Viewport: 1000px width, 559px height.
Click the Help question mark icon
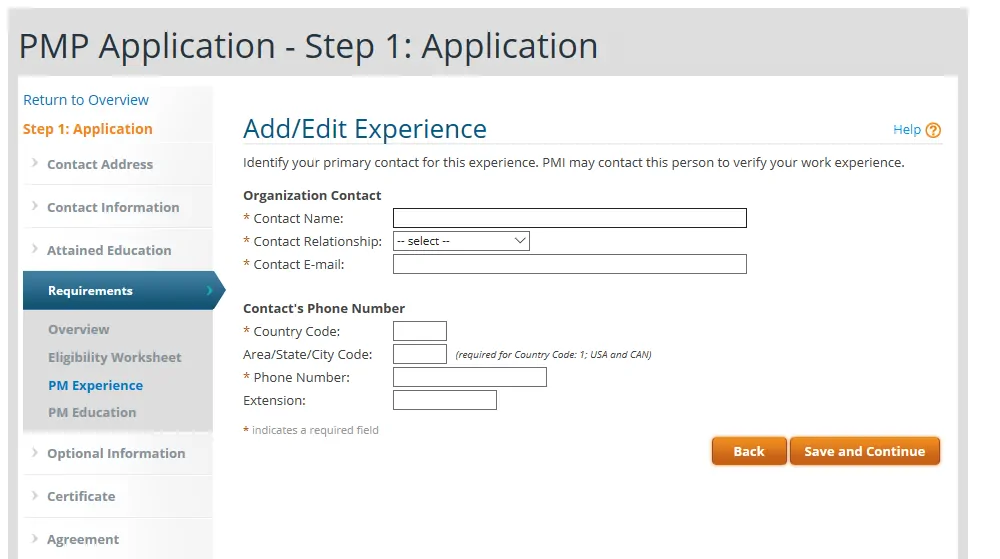(933, 130)
